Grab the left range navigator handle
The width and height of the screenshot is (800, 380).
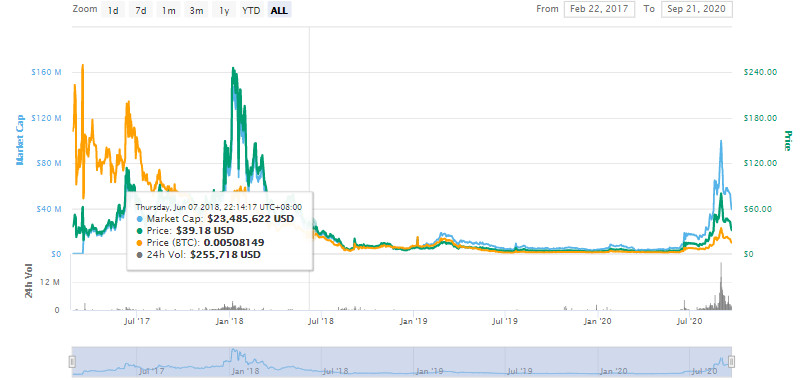click(72, 362)
